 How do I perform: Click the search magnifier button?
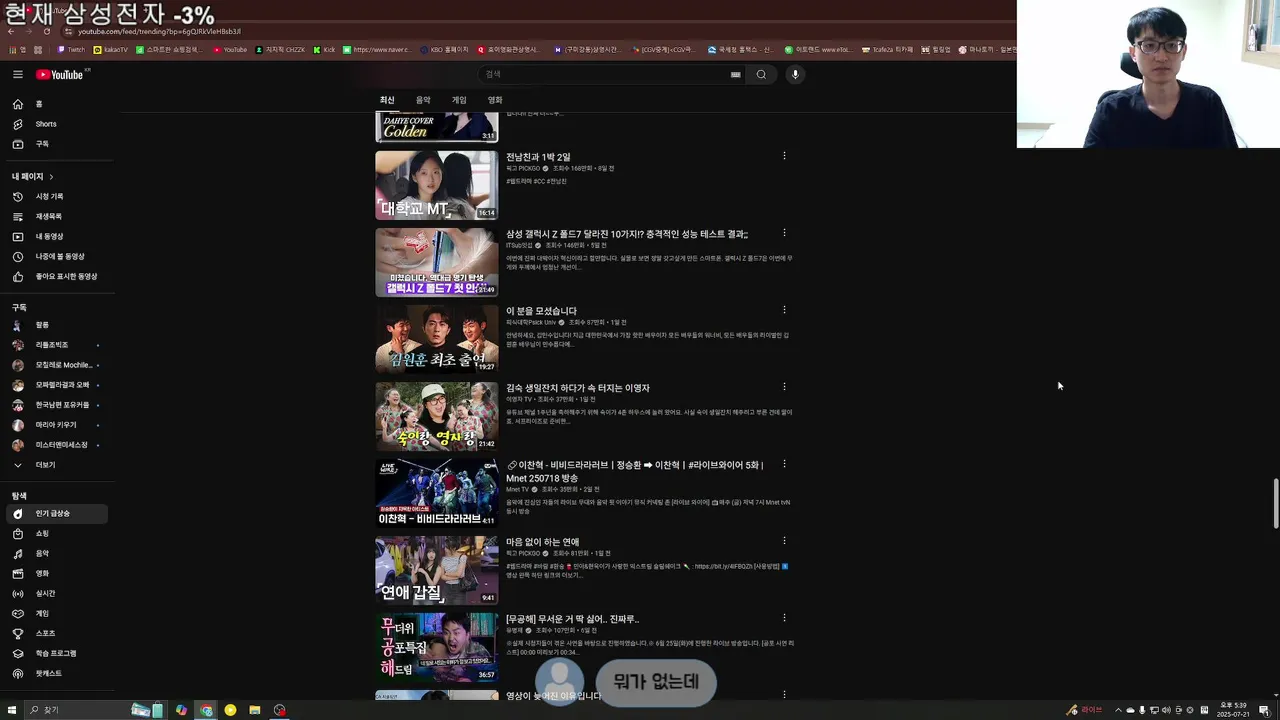tap(761, 74)
